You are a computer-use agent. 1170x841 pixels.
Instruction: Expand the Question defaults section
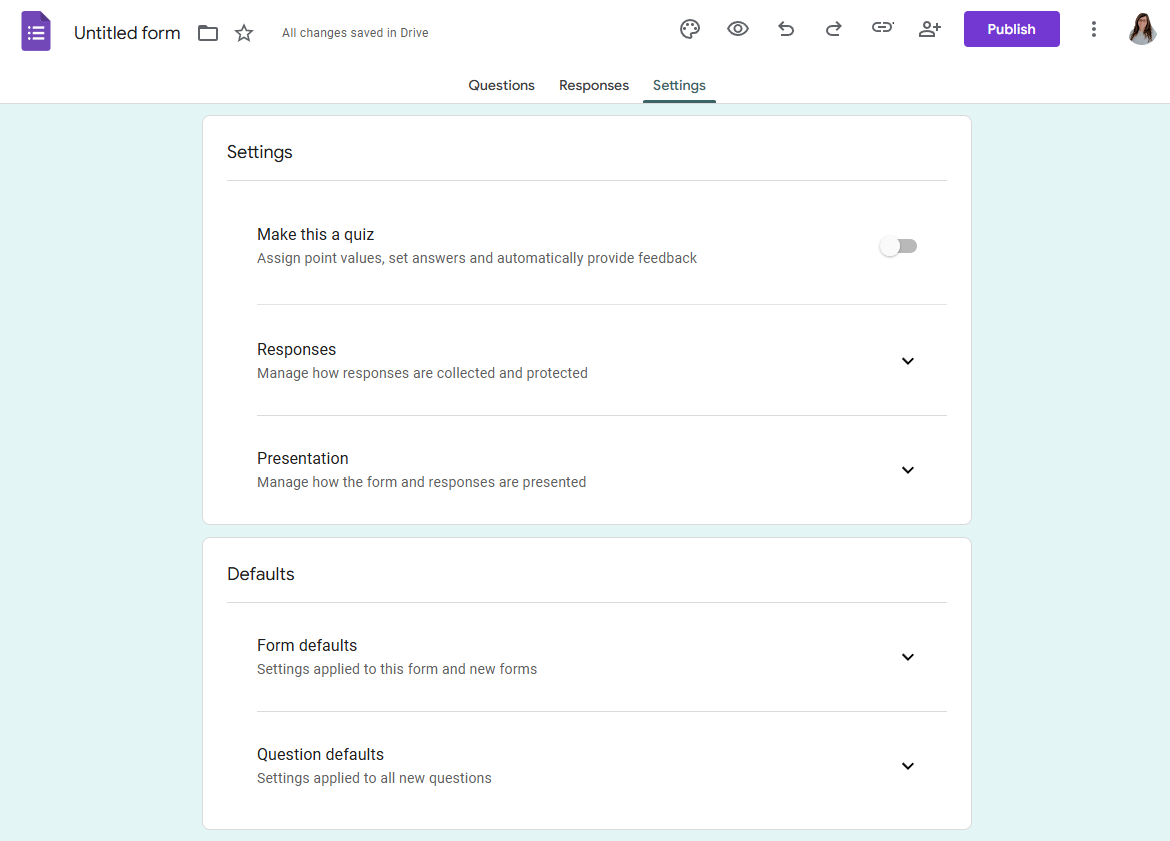click(908, 766)
